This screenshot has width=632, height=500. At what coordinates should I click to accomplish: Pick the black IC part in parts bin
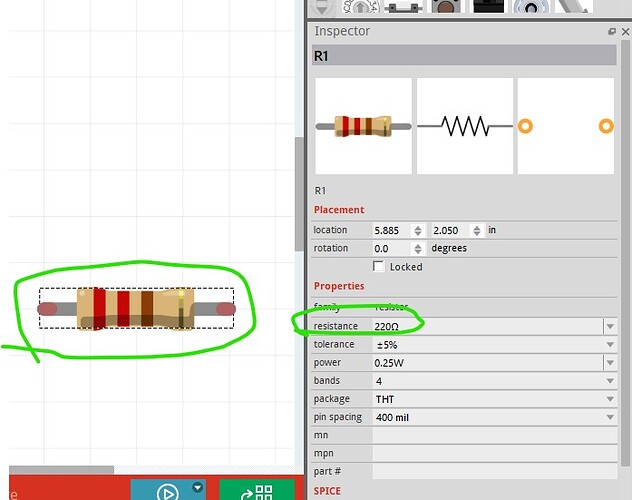coord(491,7)
